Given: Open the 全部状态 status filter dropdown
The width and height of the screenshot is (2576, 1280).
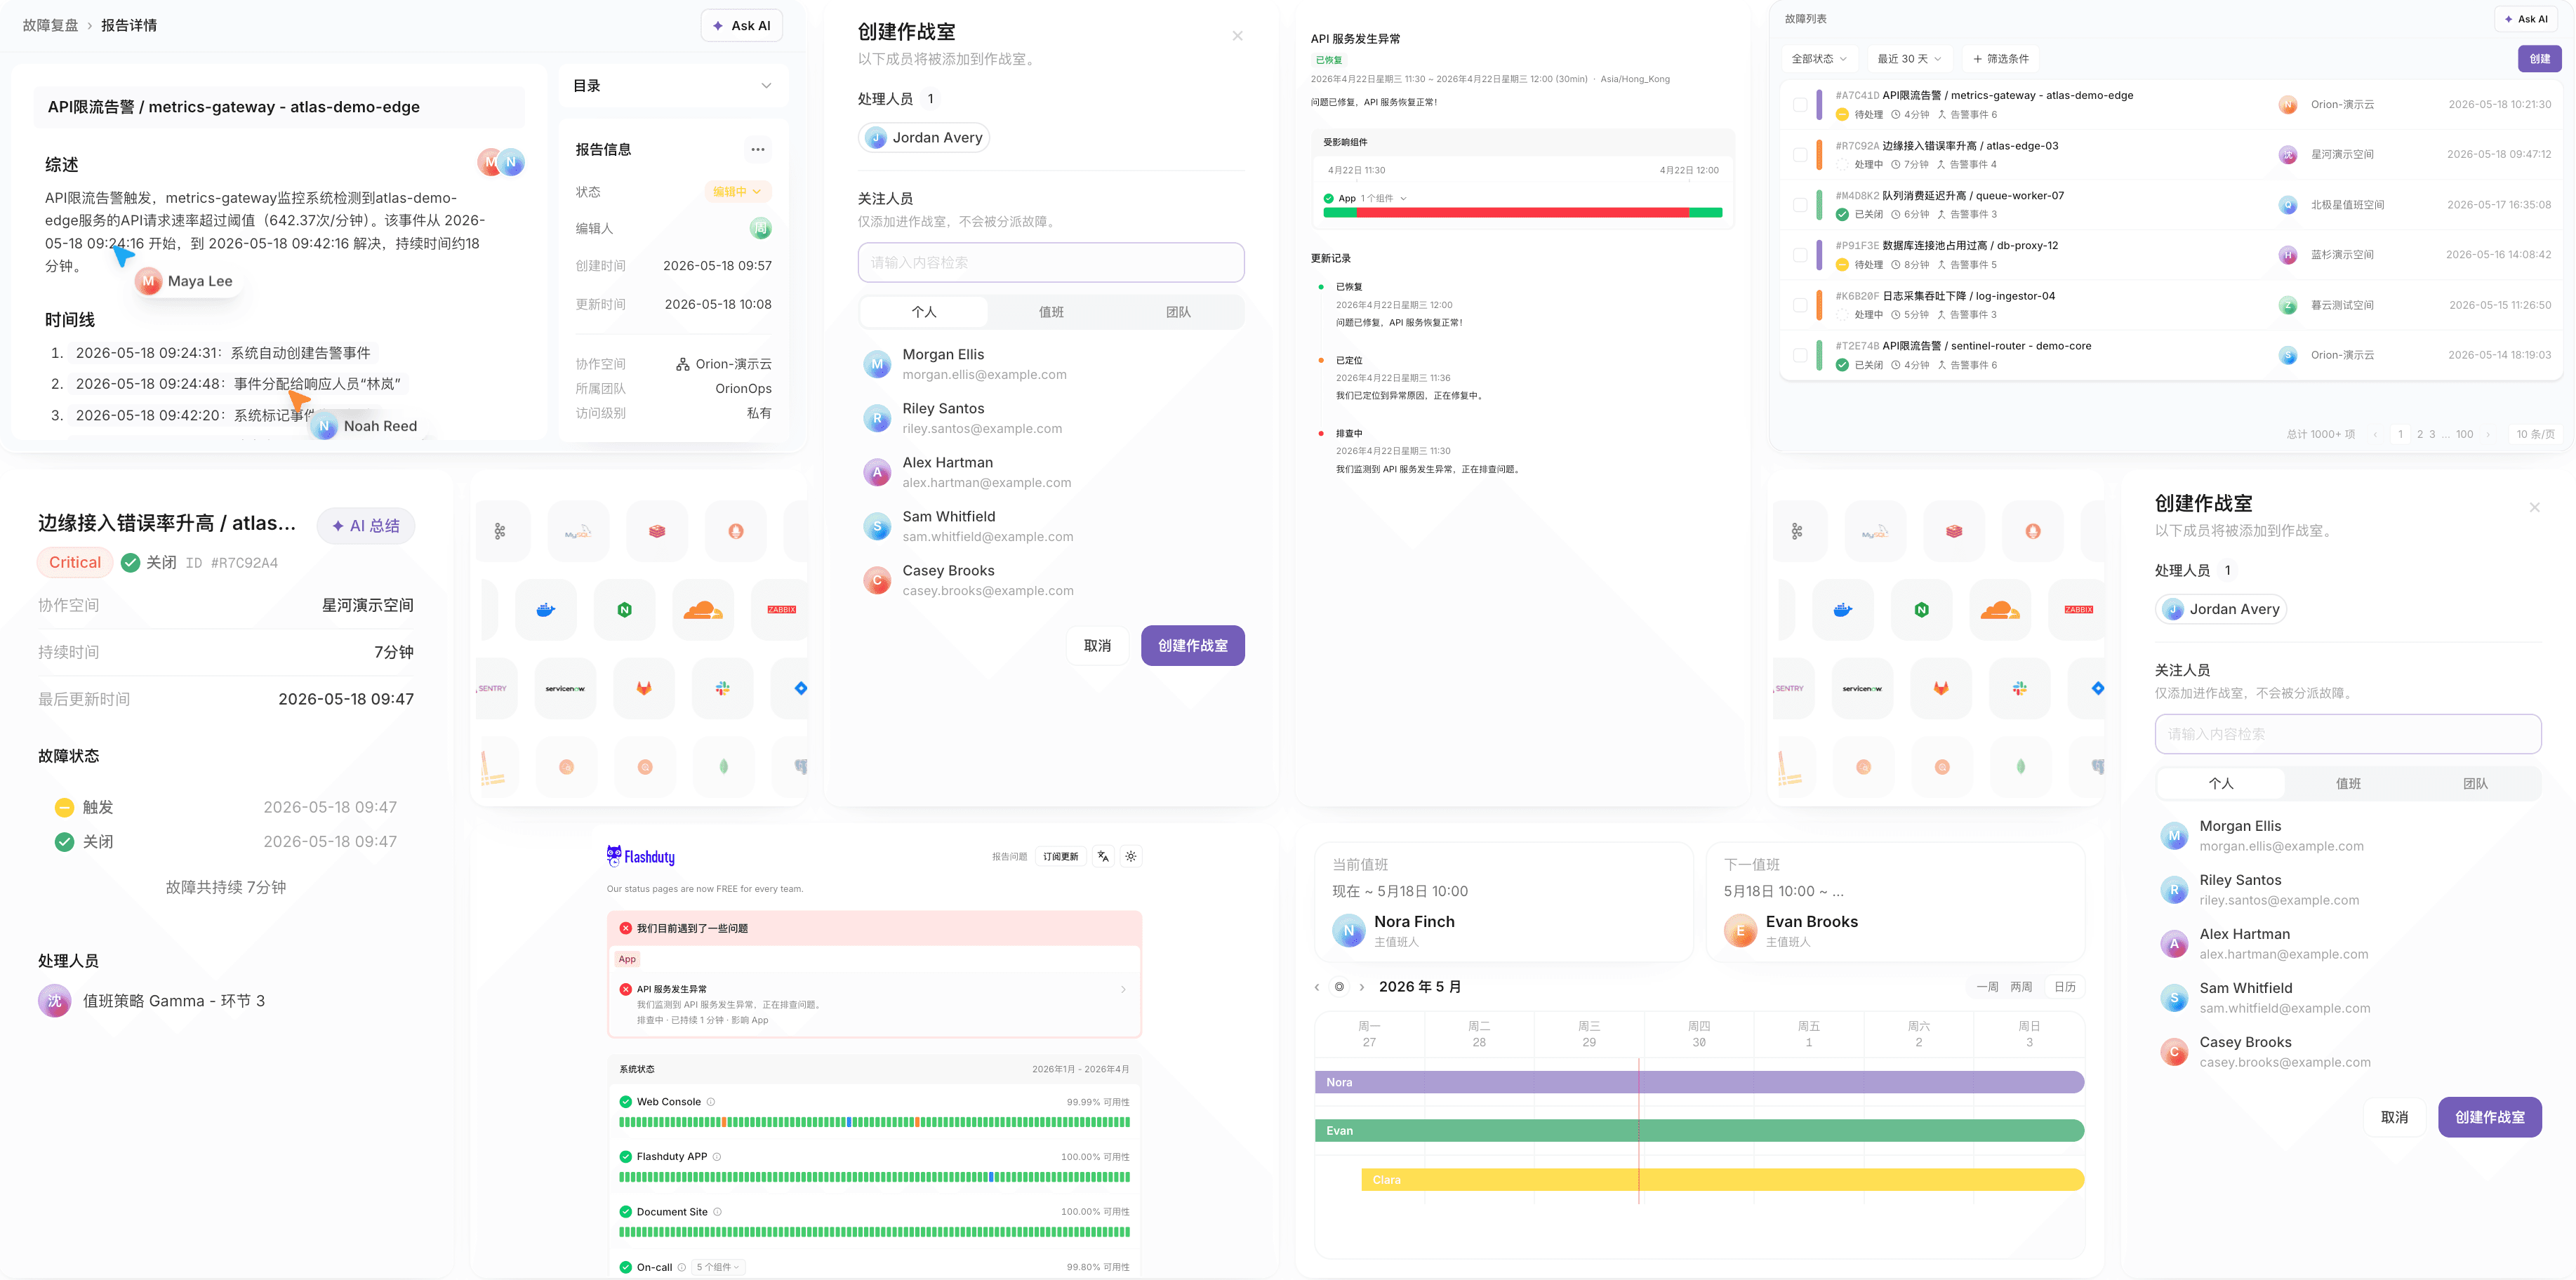Looking at the screenshot, I should pyautogui.click(x=1819, y=59).
